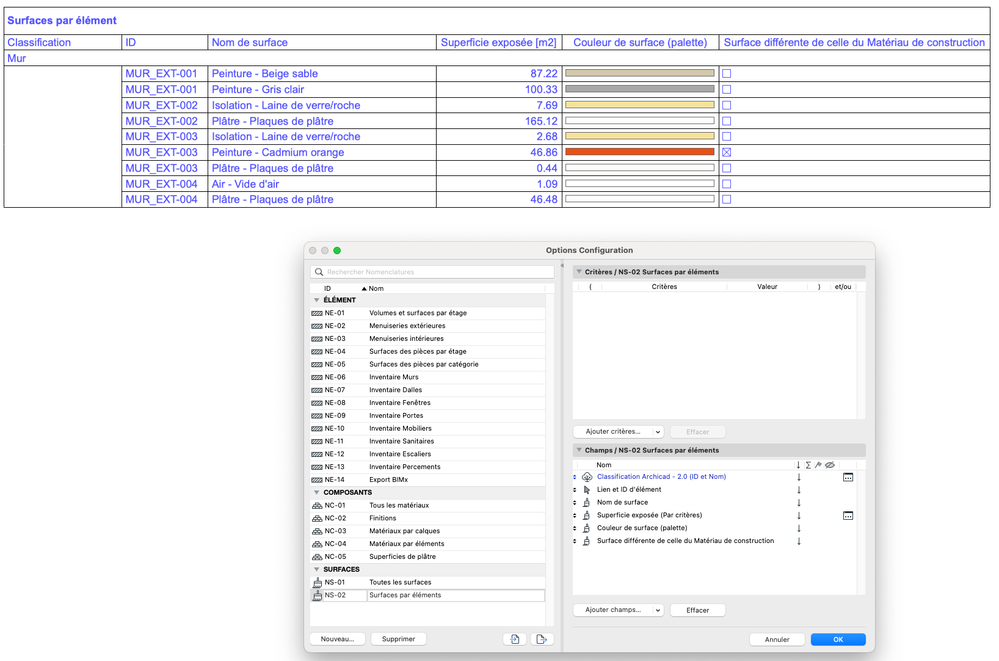Toggle checkbox in Air - Vide d'air row
This screenshot has height=661, width=999.
coord(726,184)
